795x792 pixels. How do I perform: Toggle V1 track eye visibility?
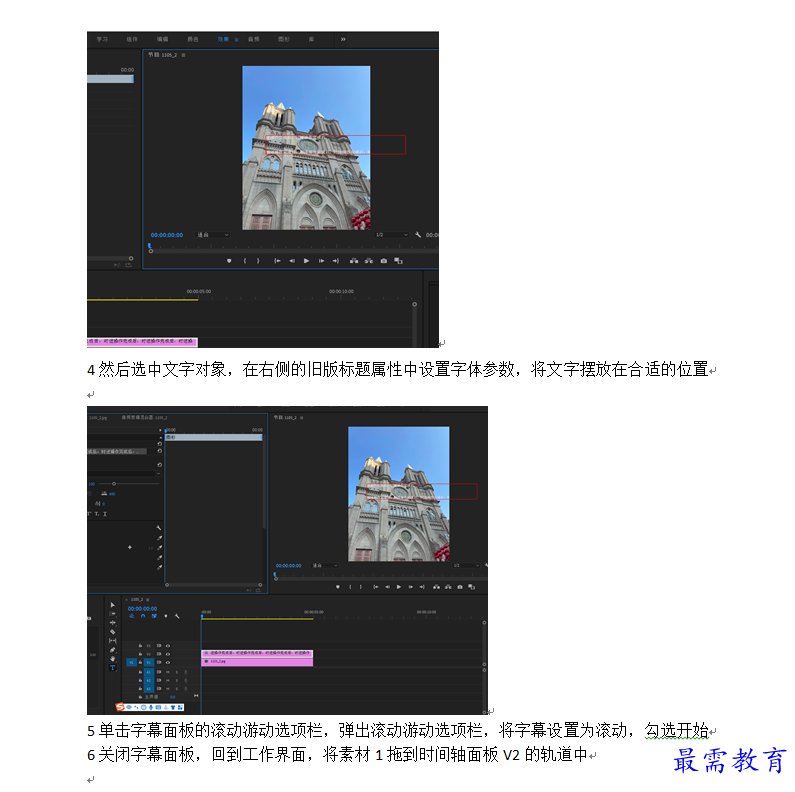click(168, 662)
